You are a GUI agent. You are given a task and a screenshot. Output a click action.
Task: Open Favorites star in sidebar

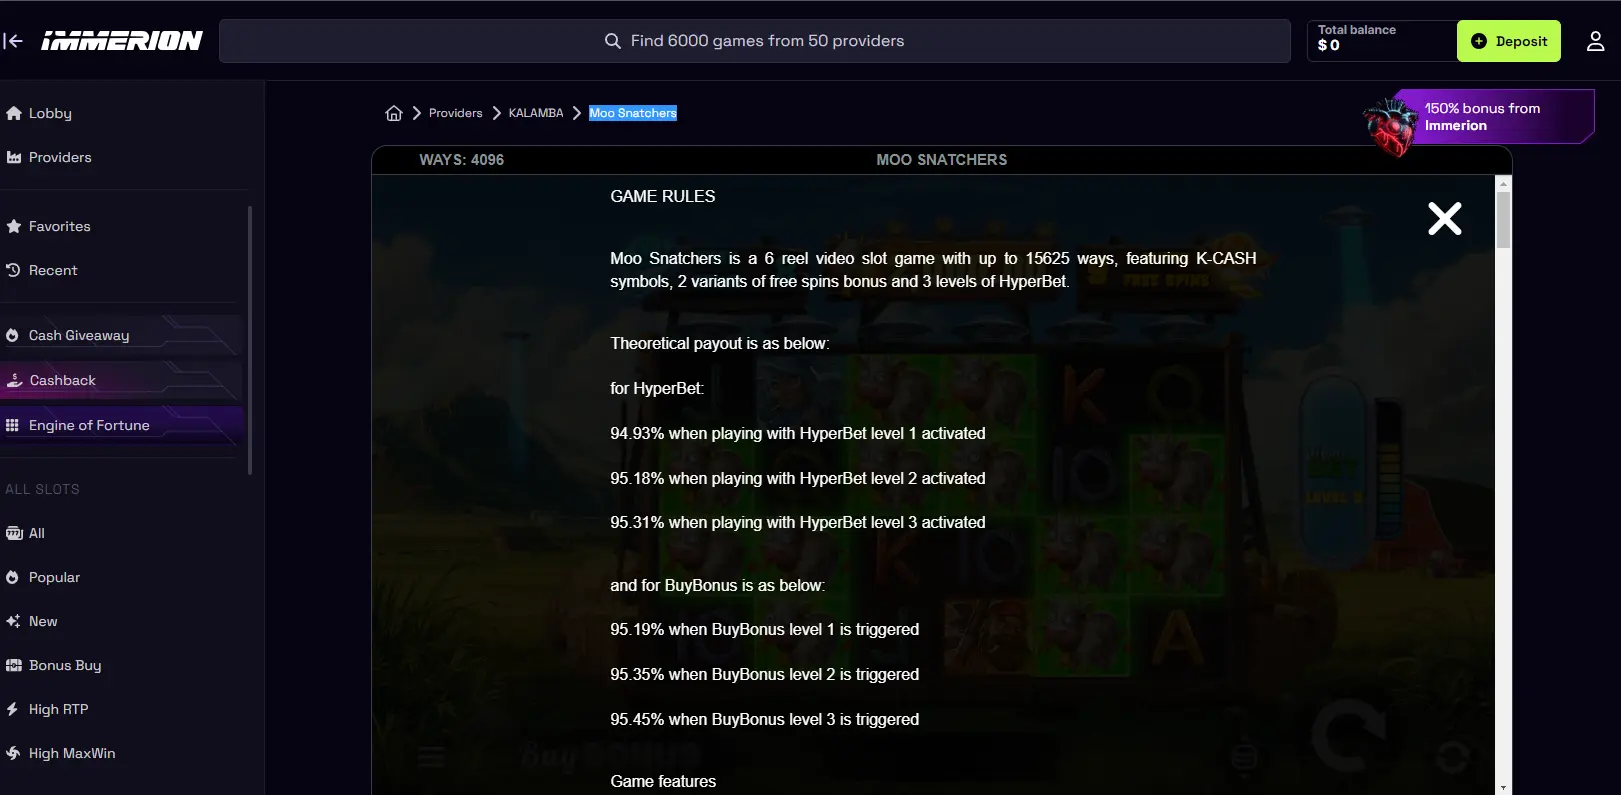click(x=48, y=226)
